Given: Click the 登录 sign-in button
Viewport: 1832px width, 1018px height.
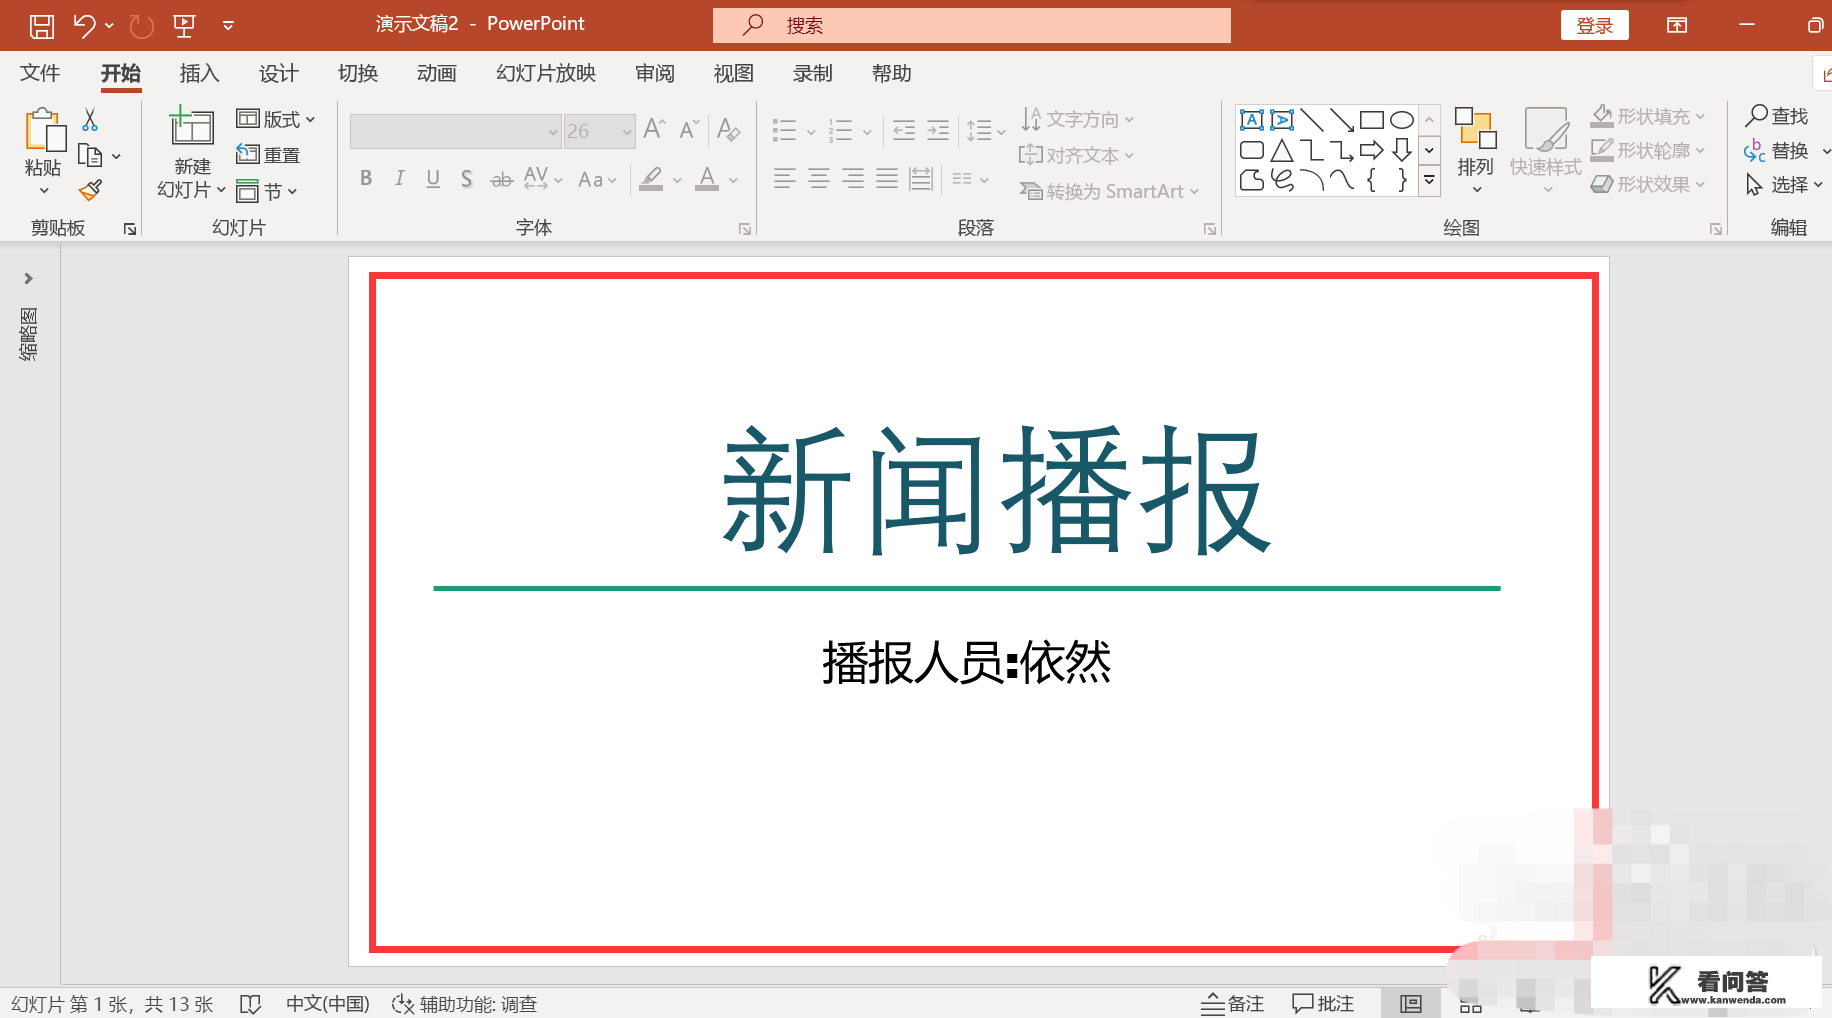Looking at the screenshot, I should click(x=1595, y=24).
